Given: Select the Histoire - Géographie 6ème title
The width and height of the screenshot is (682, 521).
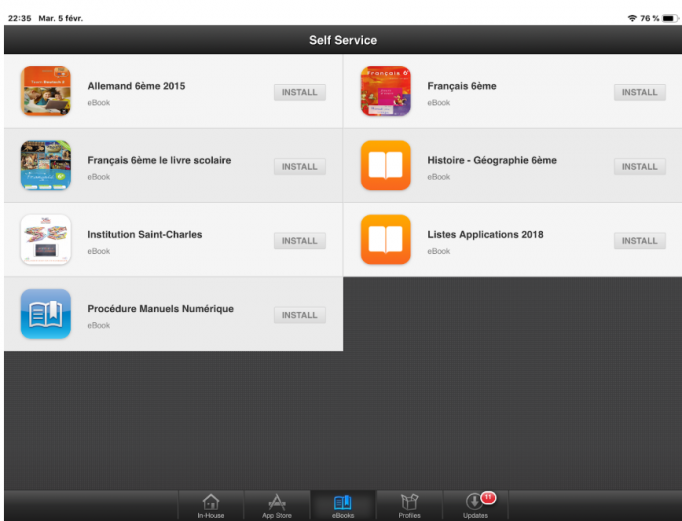Looking at the screenshot, I should [492, 160].
